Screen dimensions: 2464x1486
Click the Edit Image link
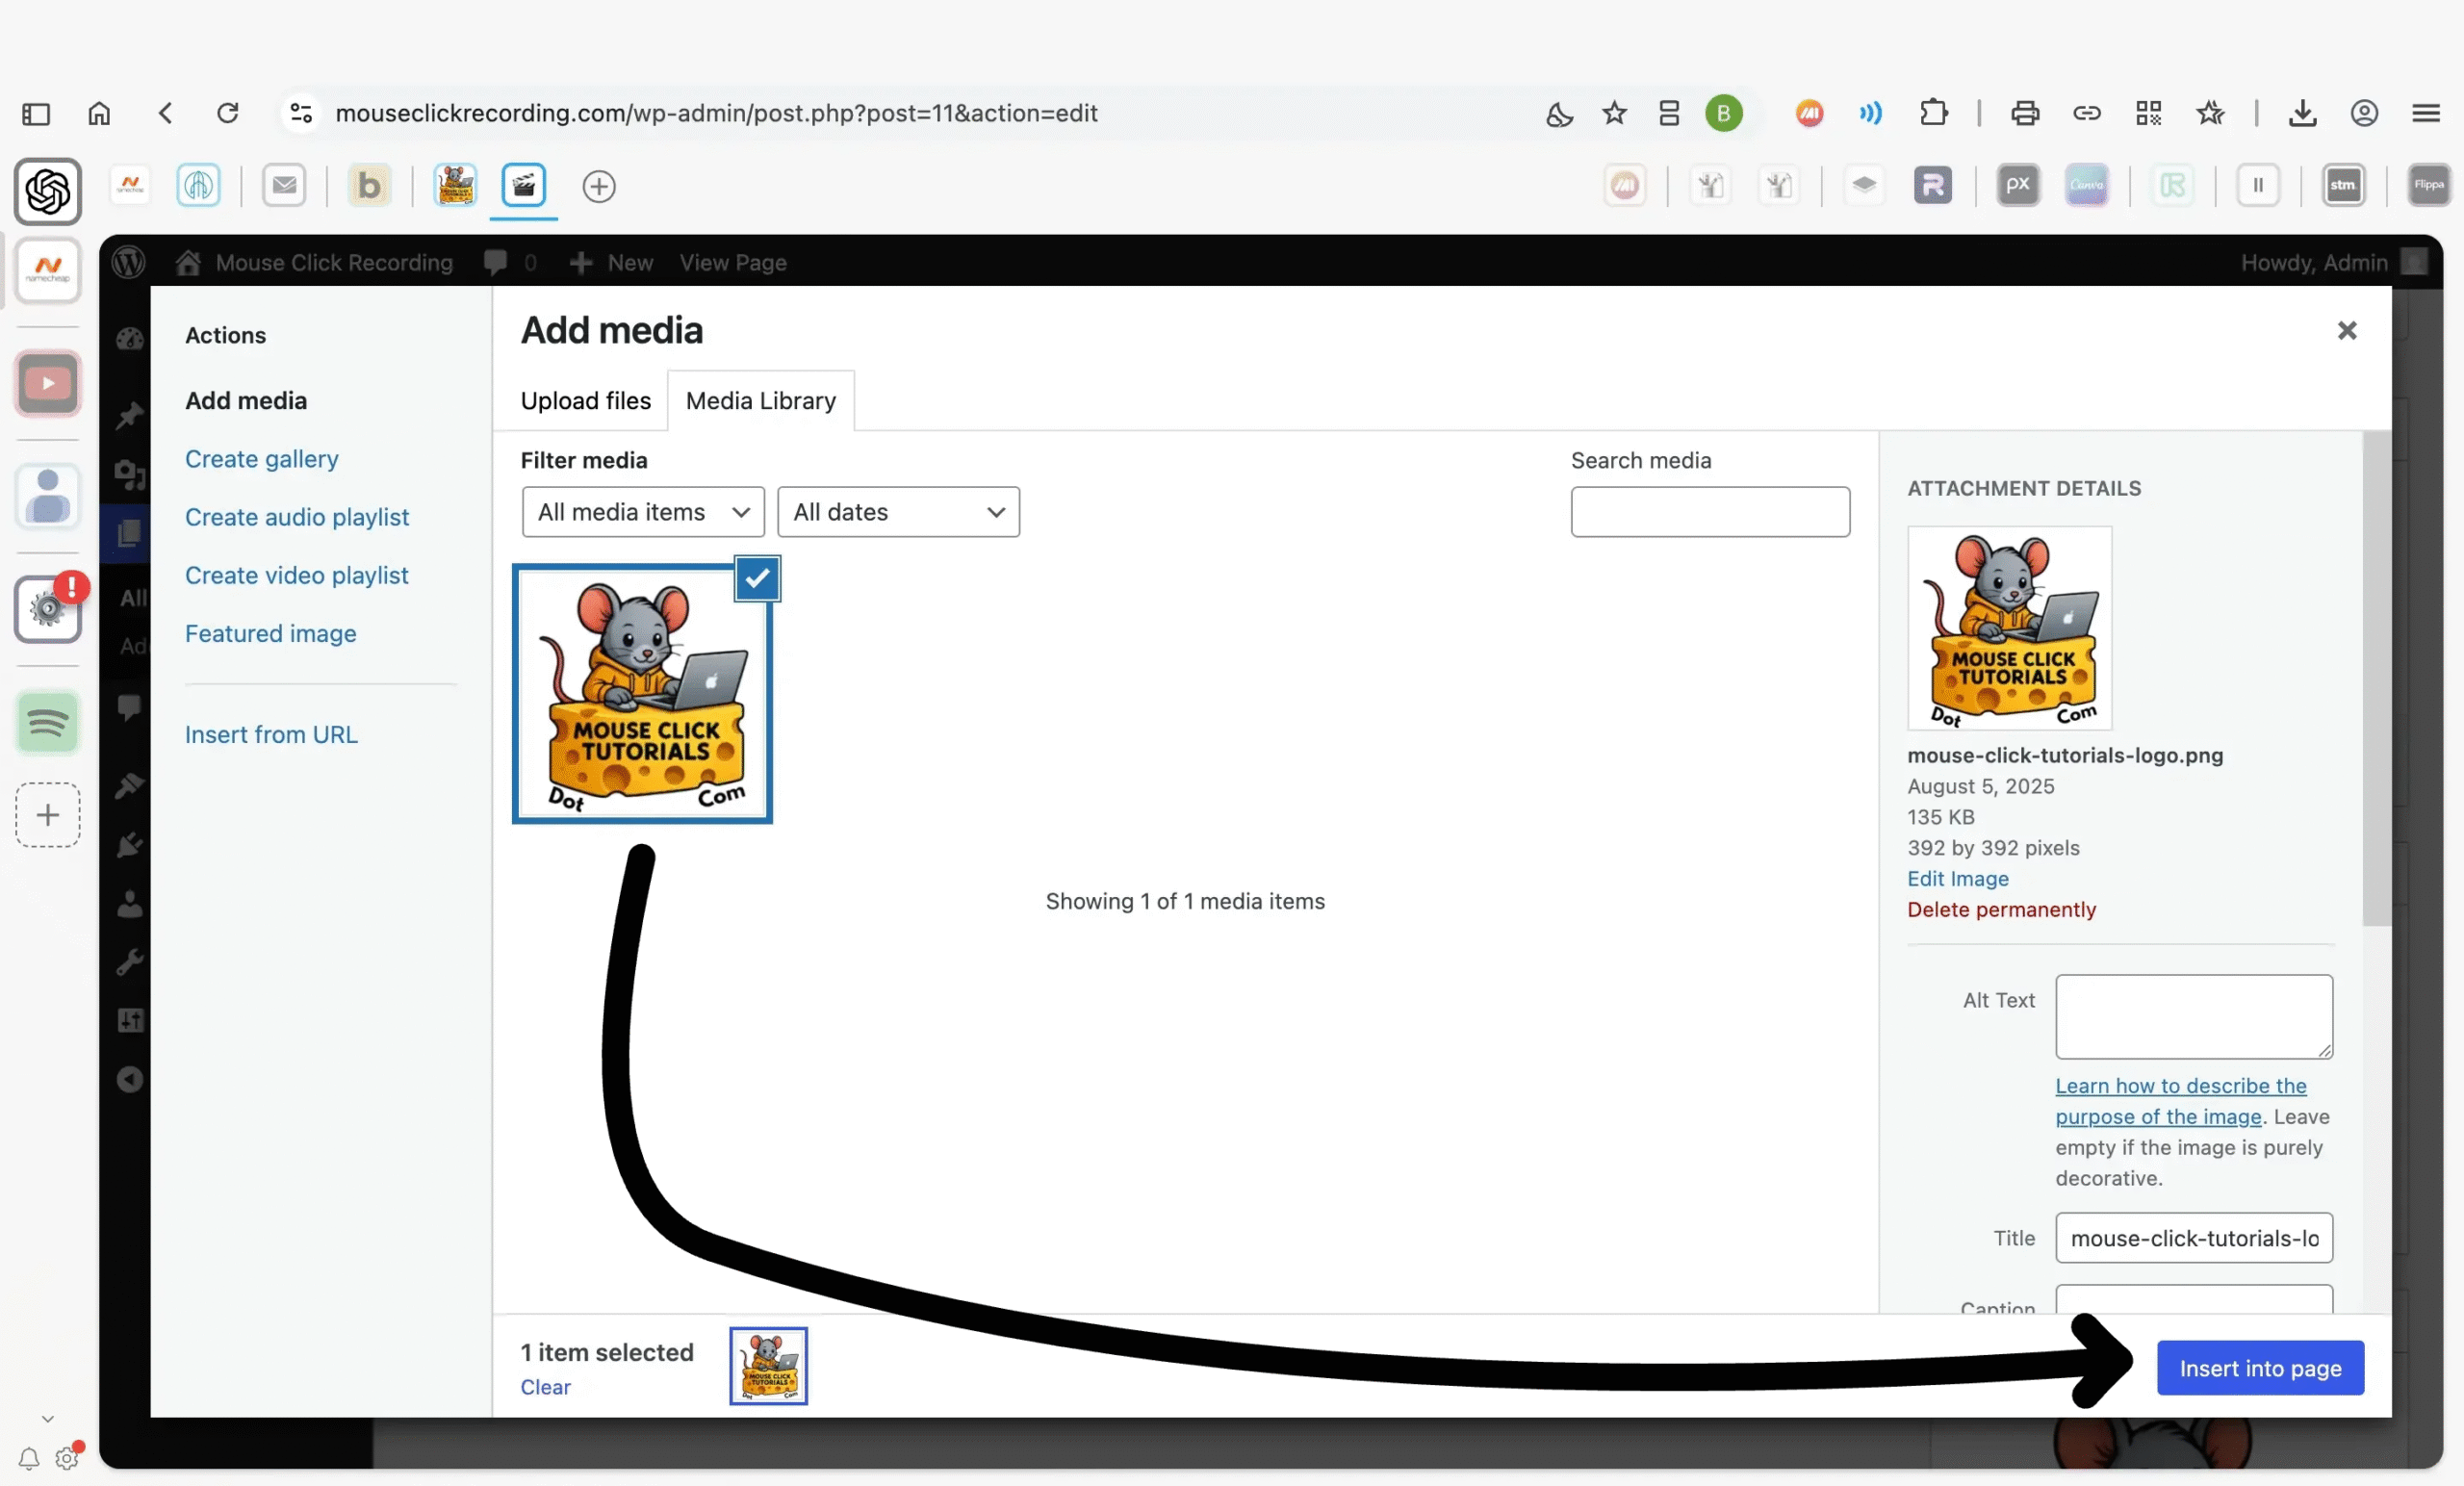click(1957, 878)
